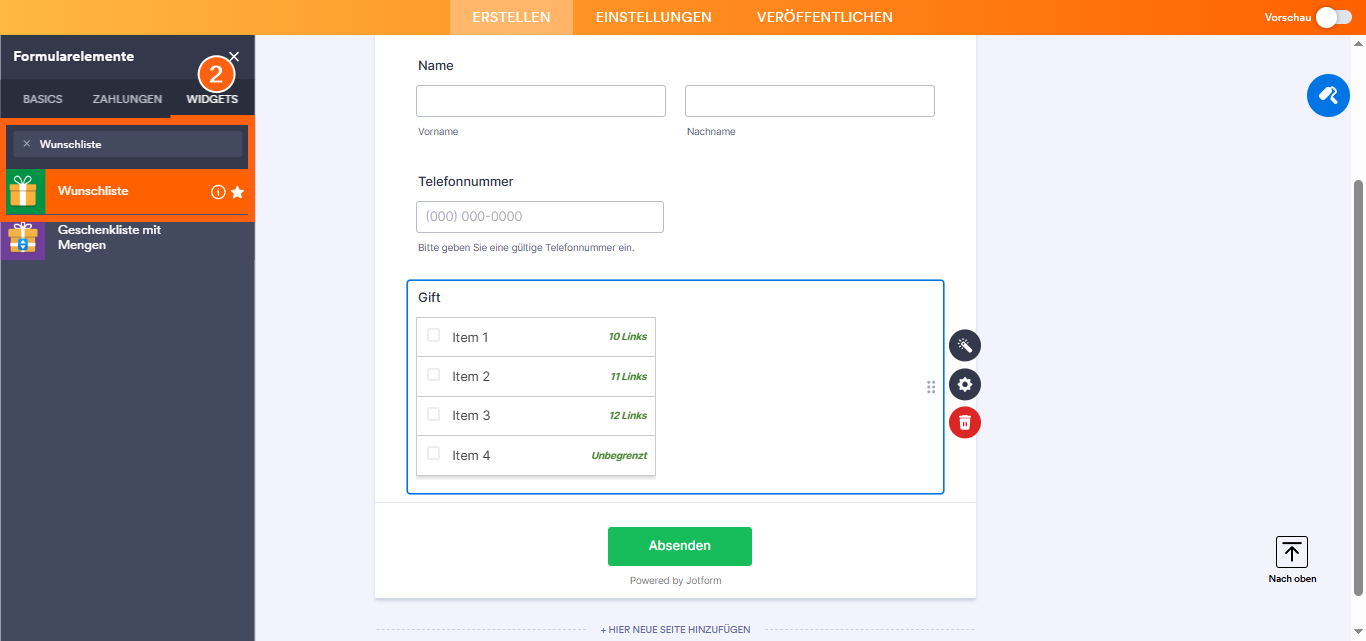1366x641 pixels.
Task: Open the form designer paint roller
Action: 1328,95
